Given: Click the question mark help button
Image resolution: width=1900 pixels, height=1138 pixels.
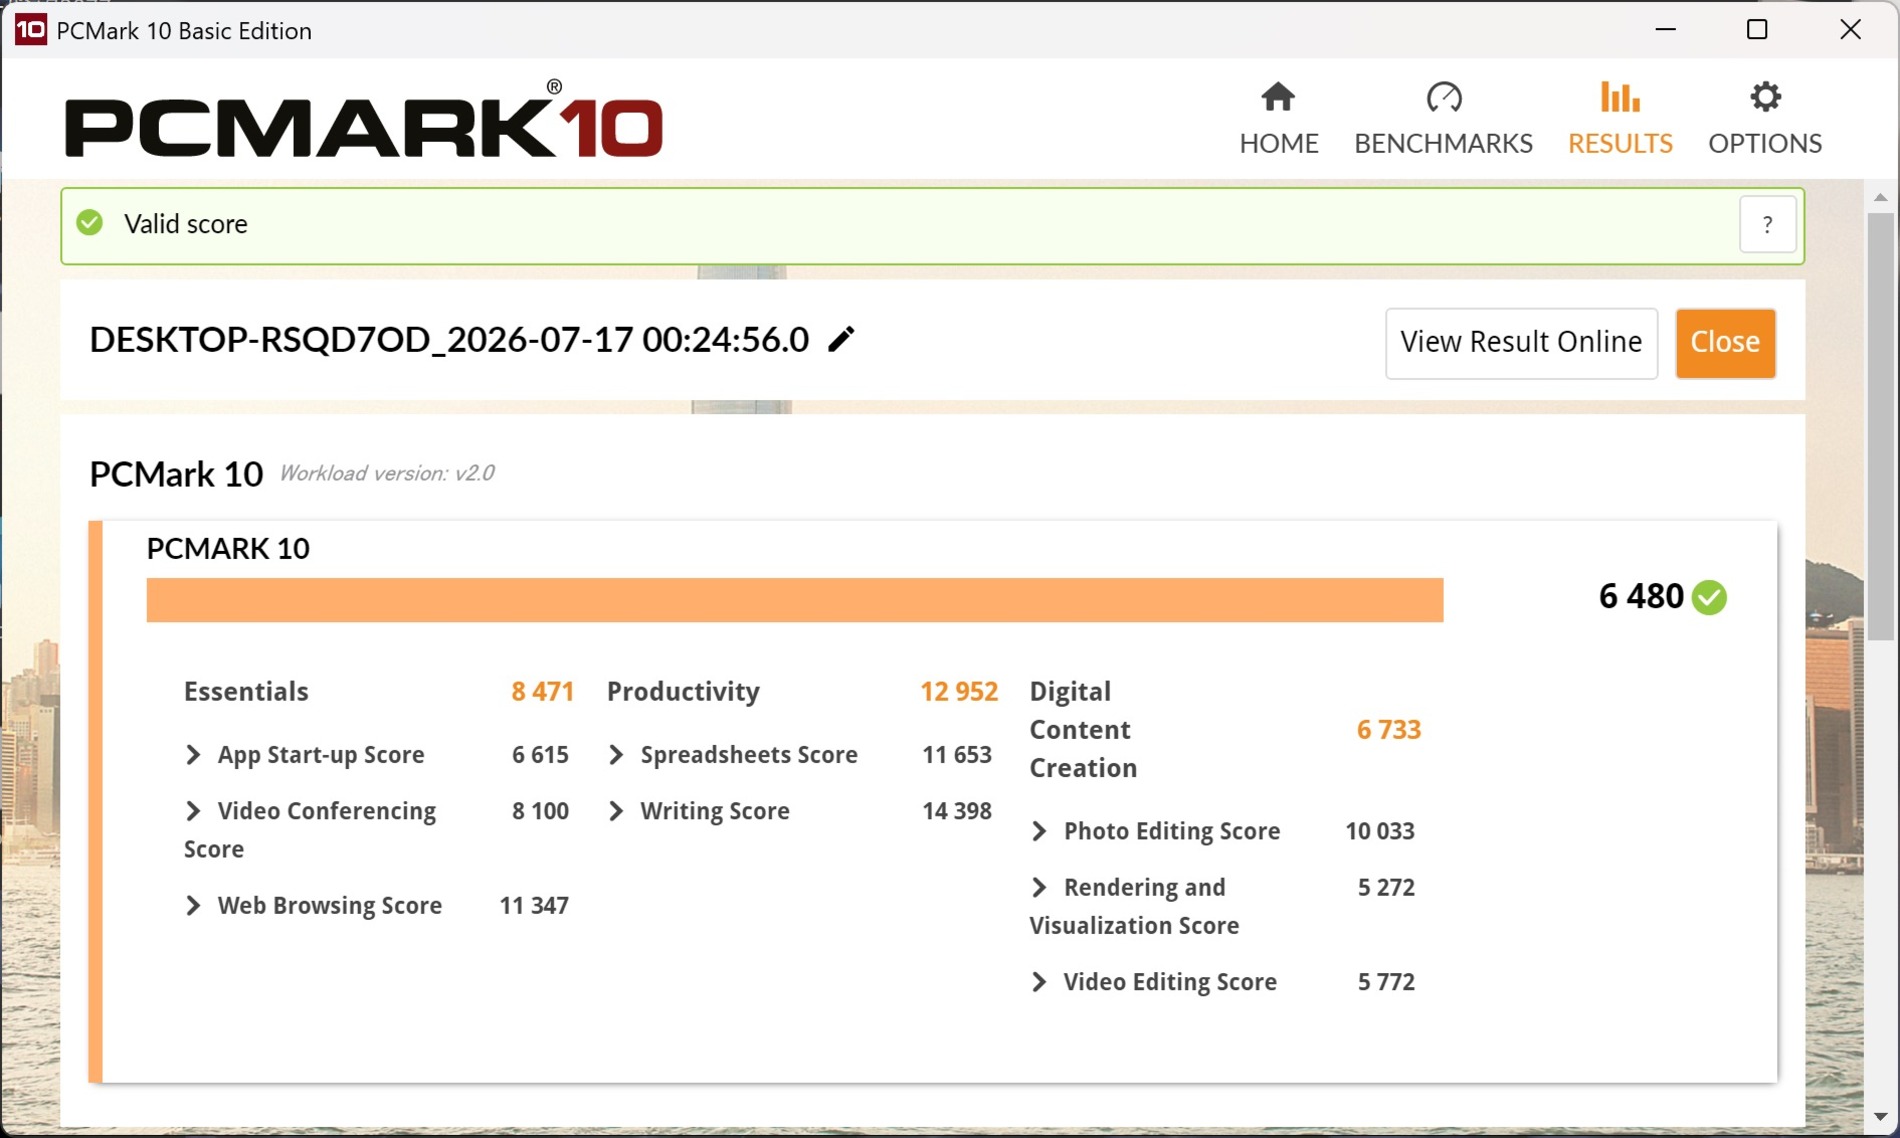Looking at the screenshot, I should 1767,225.
